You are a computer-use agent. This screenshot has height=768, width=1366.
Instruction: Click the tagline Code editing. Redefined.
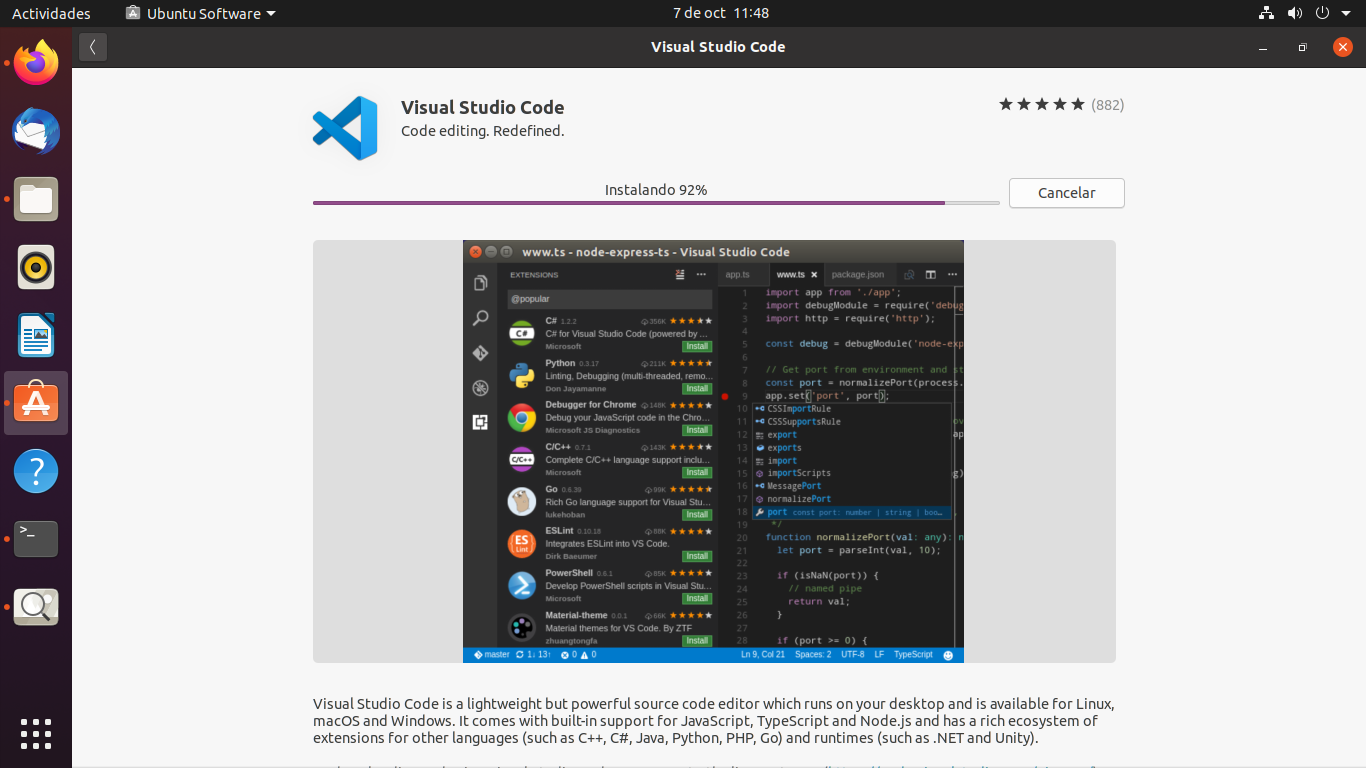[x=483, y=131]
